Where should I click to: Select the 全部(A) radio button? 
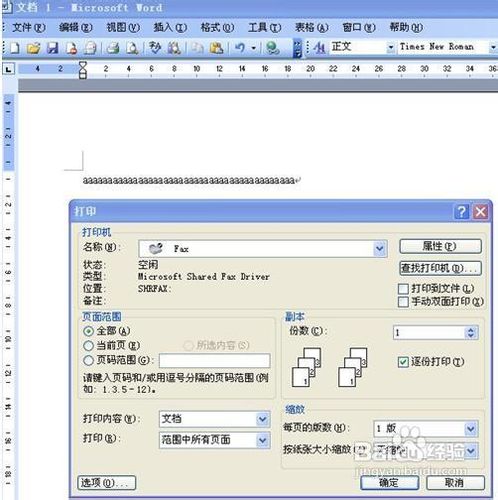pos(88,331)
